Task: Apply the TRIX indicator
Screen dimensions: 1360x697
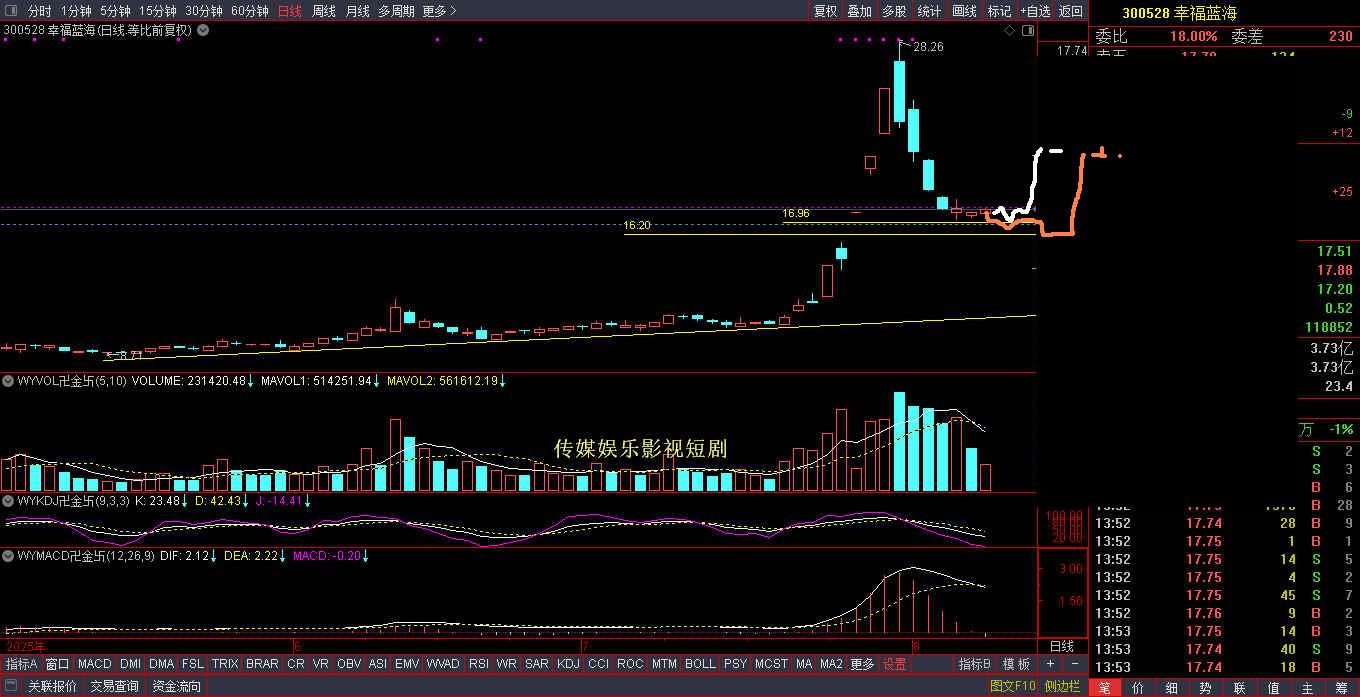Action: pyautogui.click(x=225, y=664)
